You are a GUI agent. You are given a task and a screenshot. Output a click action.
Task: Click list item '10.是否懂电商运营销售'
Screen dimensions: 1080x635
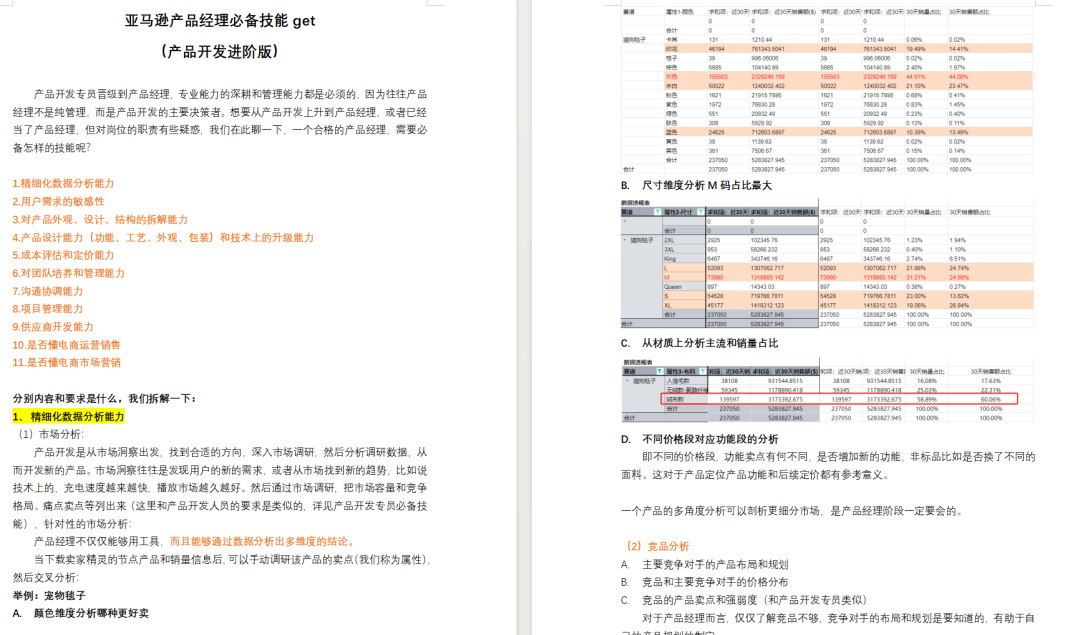(66, 344)
